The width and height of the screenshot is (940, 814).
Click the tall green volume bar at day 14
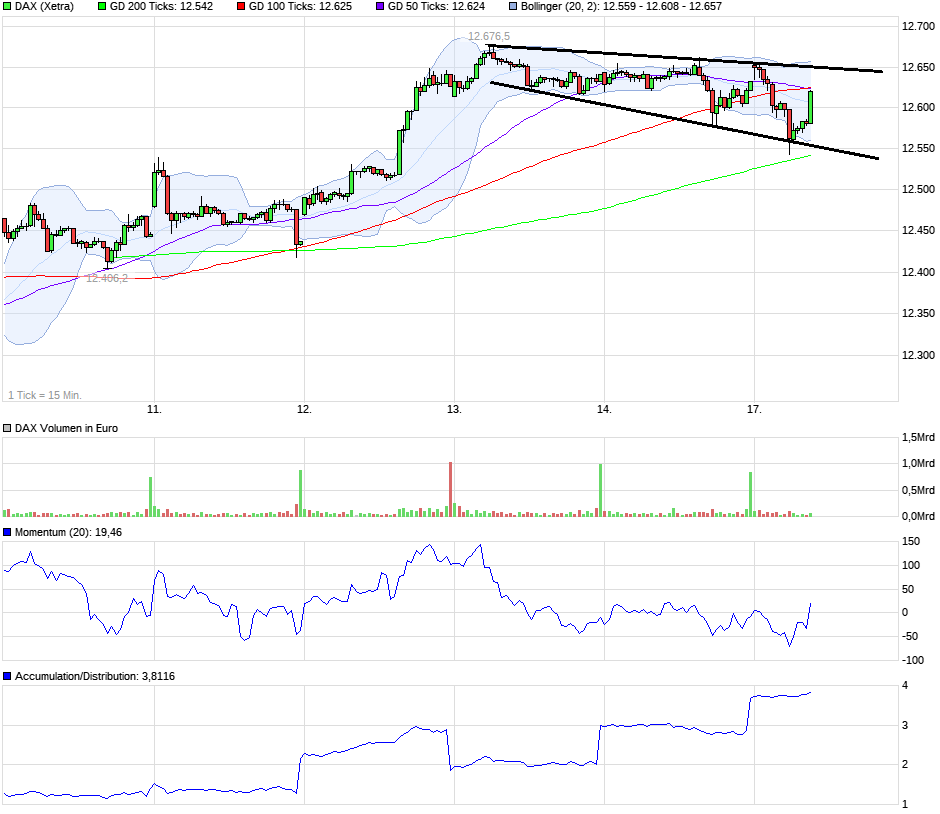[600, 490]
